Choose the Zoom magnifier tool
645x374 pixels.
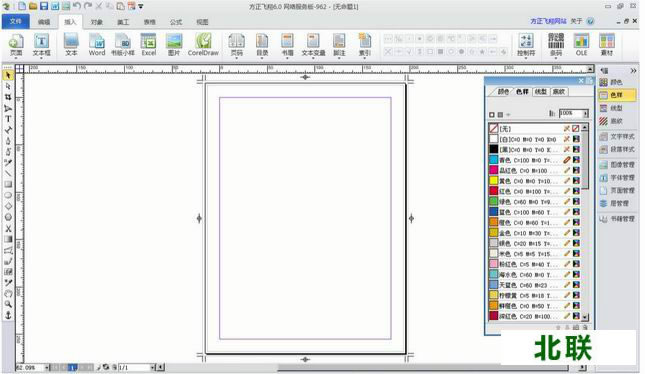pos(8,304)
